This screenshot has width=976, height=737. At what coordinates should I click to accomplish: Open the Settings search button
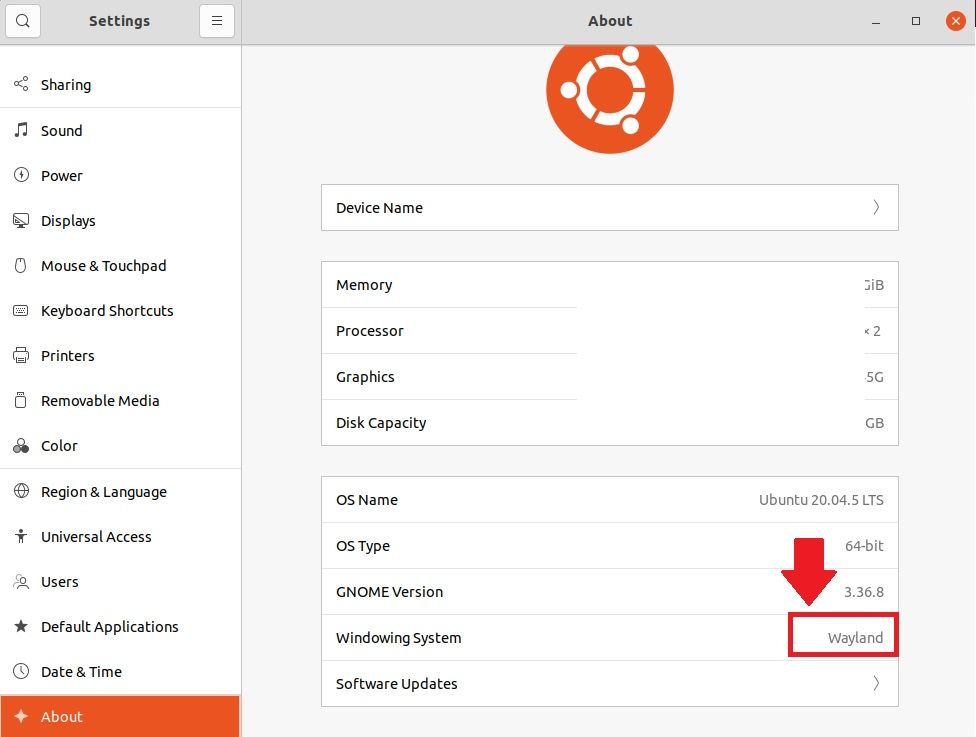pos(23,21)
